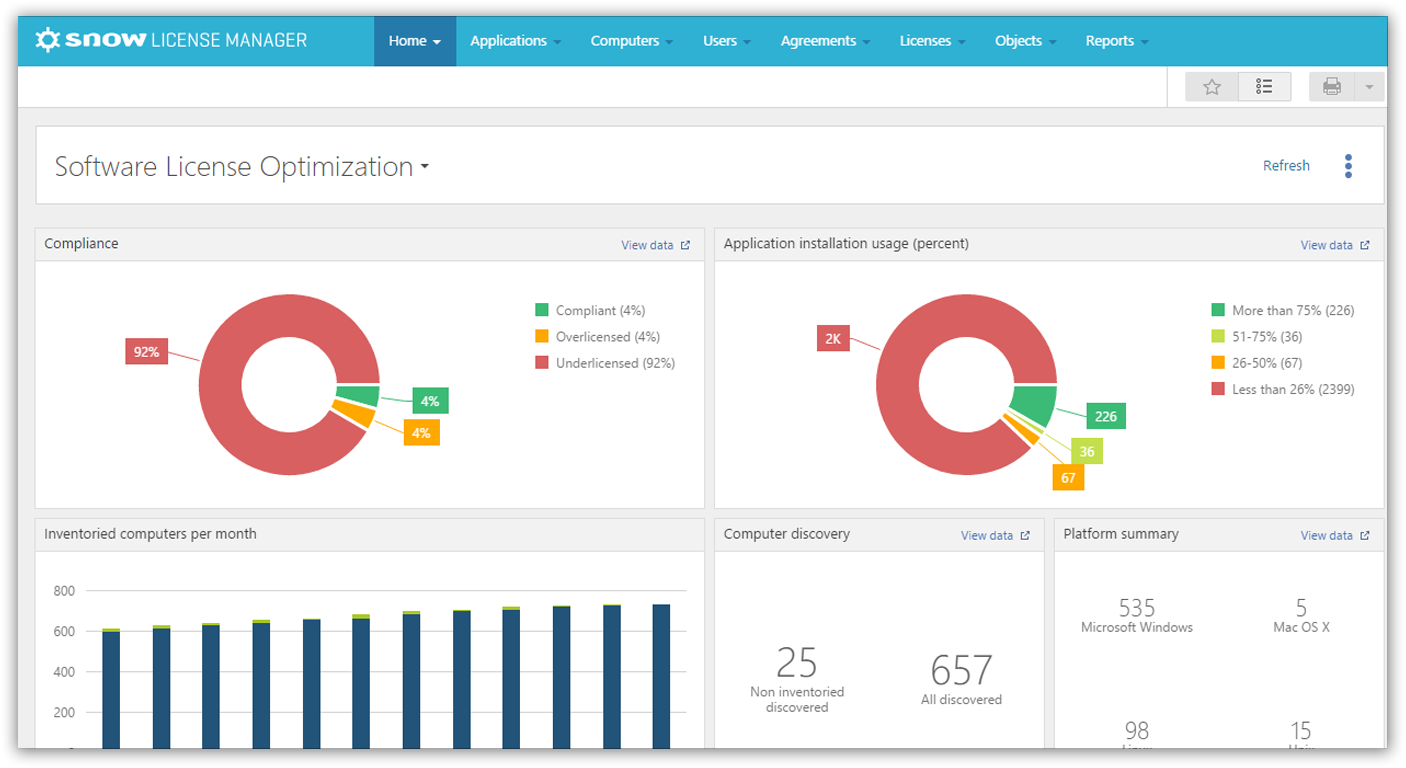The width and height of the screenshot is (1406, 768).
Task: Click external link icon in Computer discovery
Action: tap(1025, 536)
